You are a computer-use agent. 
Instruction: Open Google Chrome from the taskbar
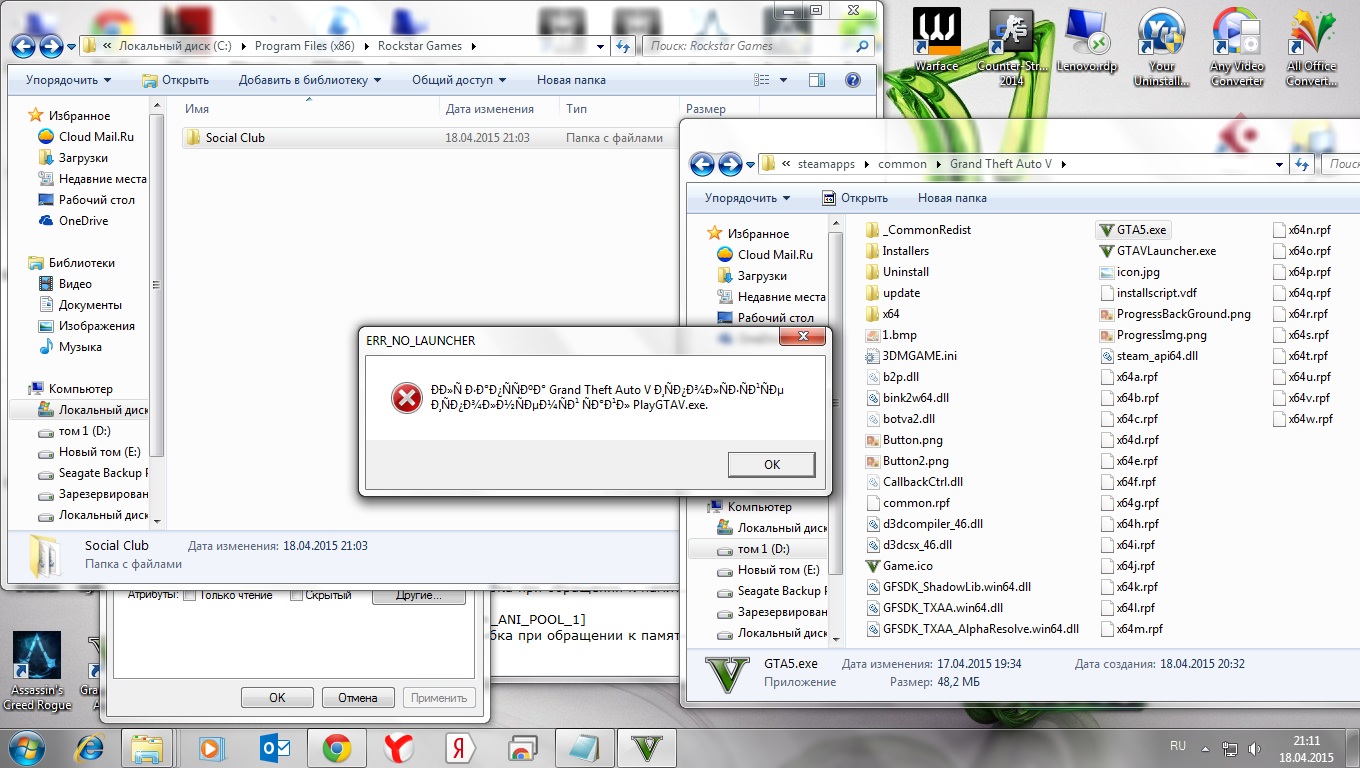coord(336,747)
